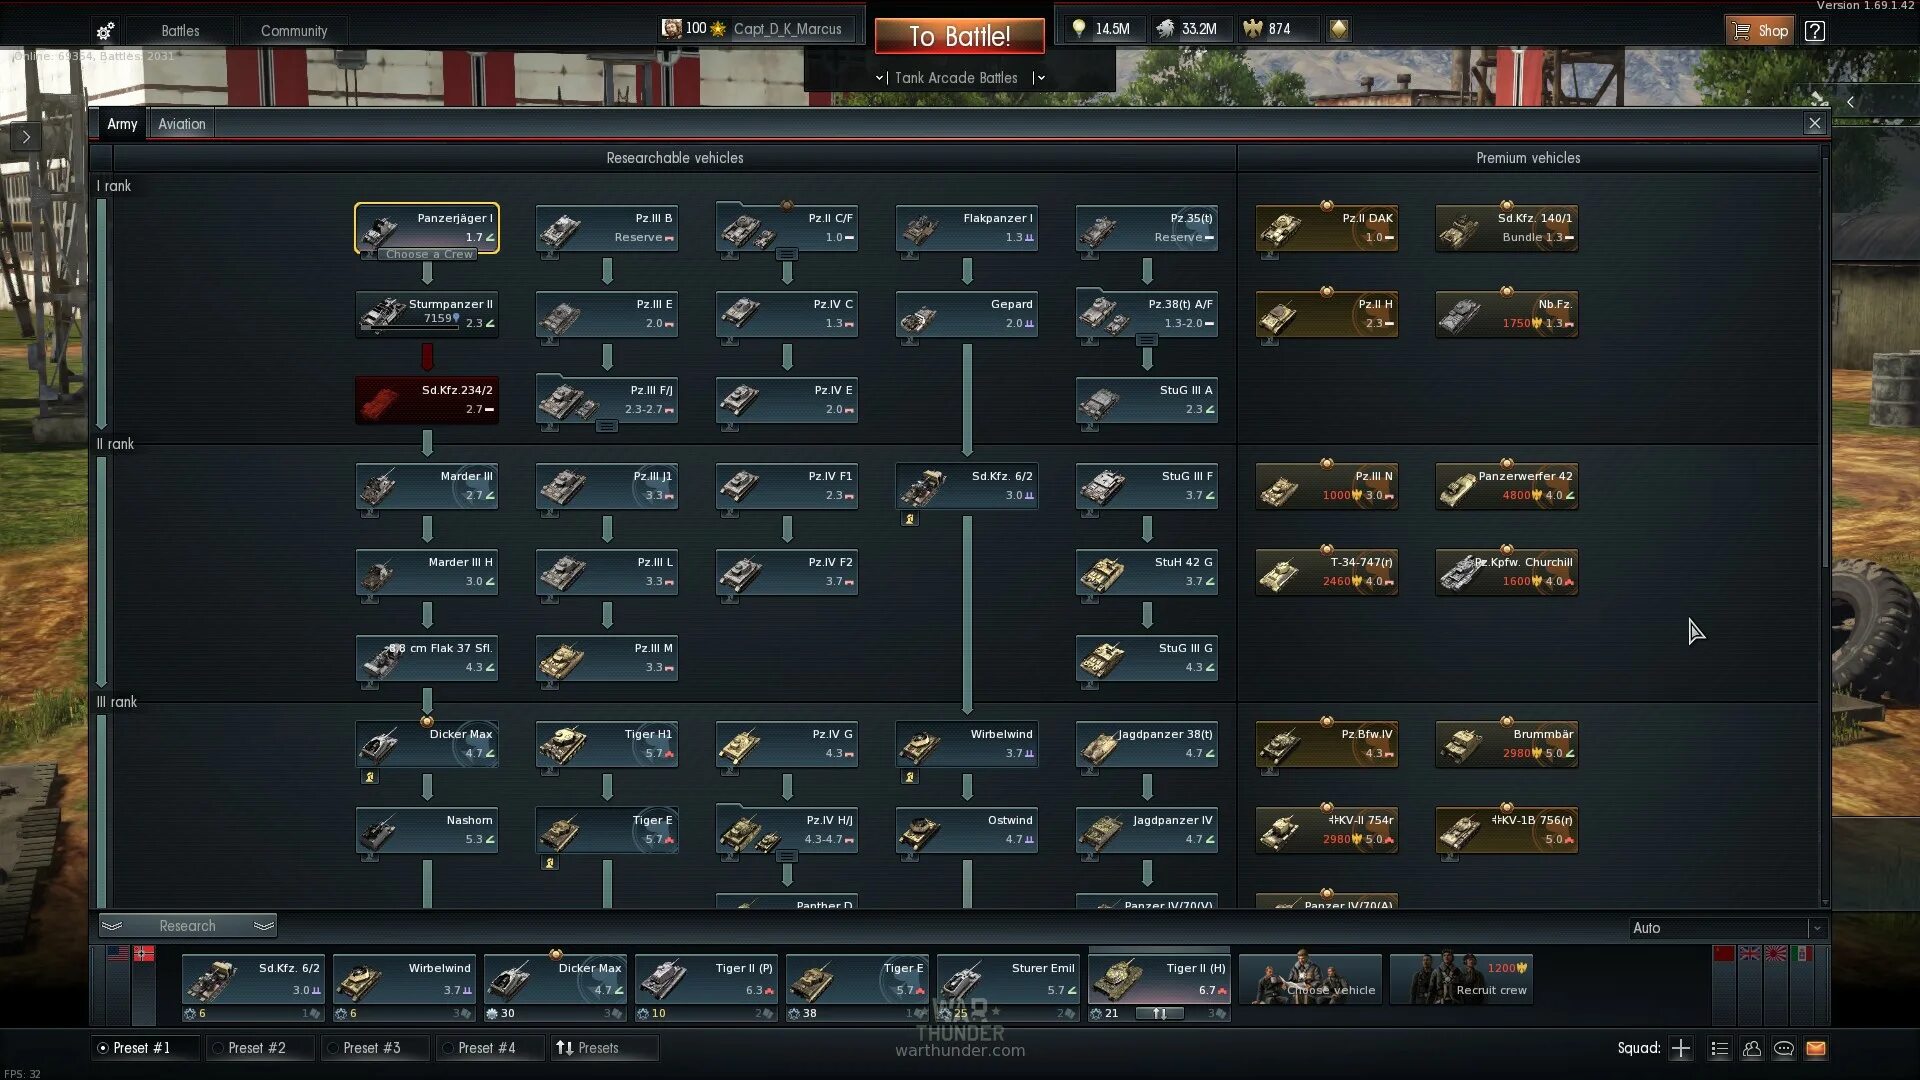Select the Tiger H1 vehicle in tree
1920x1080 pixels.
(x=607, y=744)
